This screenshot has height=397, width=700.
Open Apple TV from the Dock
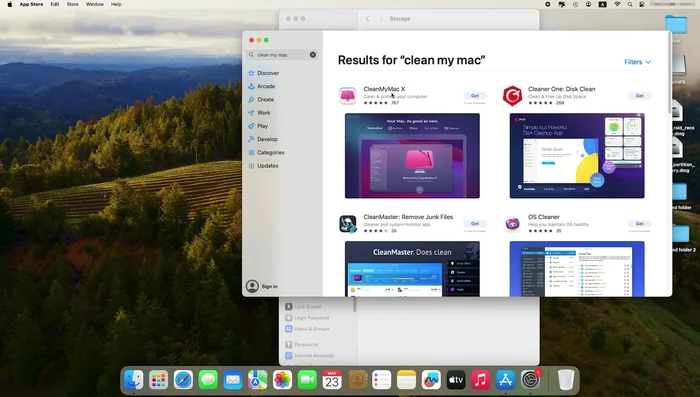pyautogui.click(x=456, y=380)
